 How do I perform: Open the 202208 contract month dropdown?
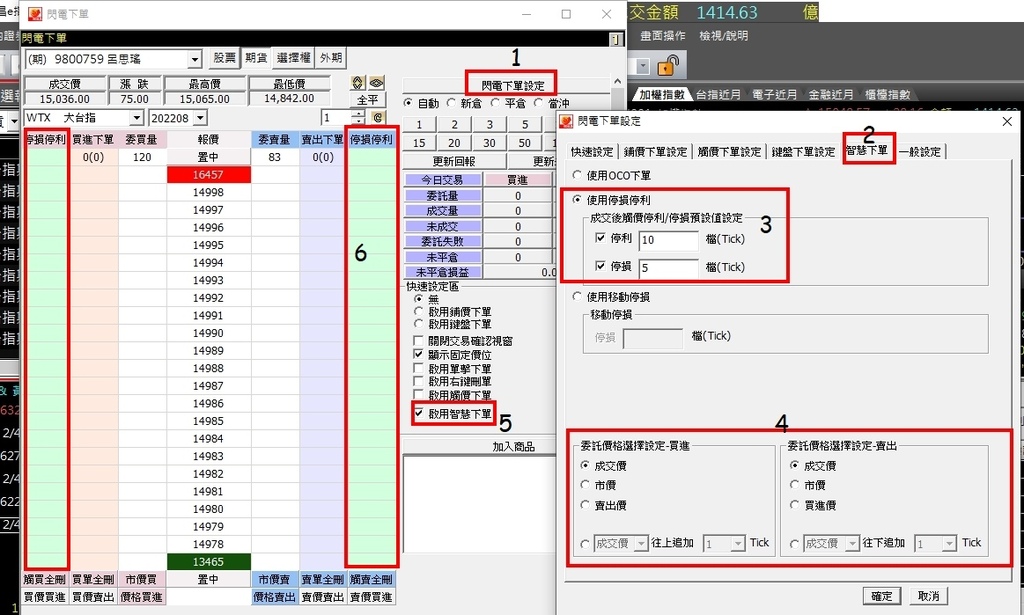pyautogui.click(x=200, y=118)
